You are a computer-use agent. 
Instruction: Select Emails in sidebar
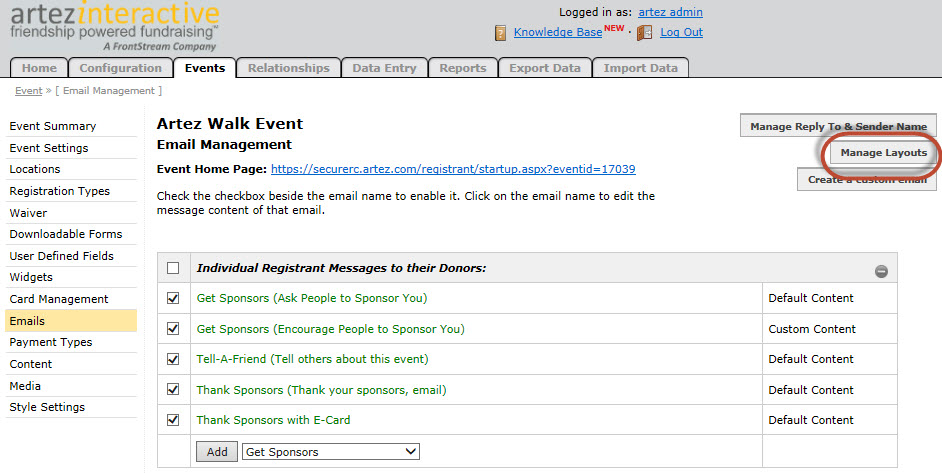coord(71,321)
